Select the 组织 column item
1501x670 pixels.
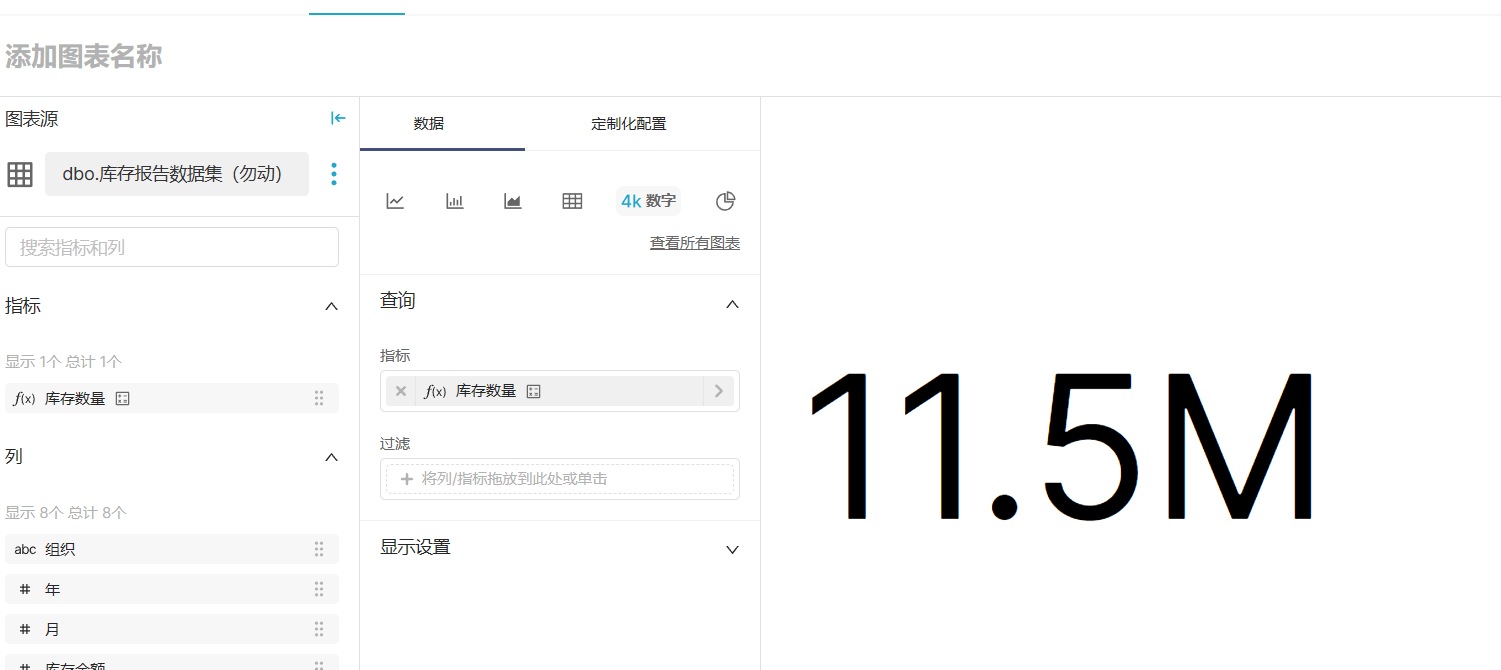click(x=172, y=549)
